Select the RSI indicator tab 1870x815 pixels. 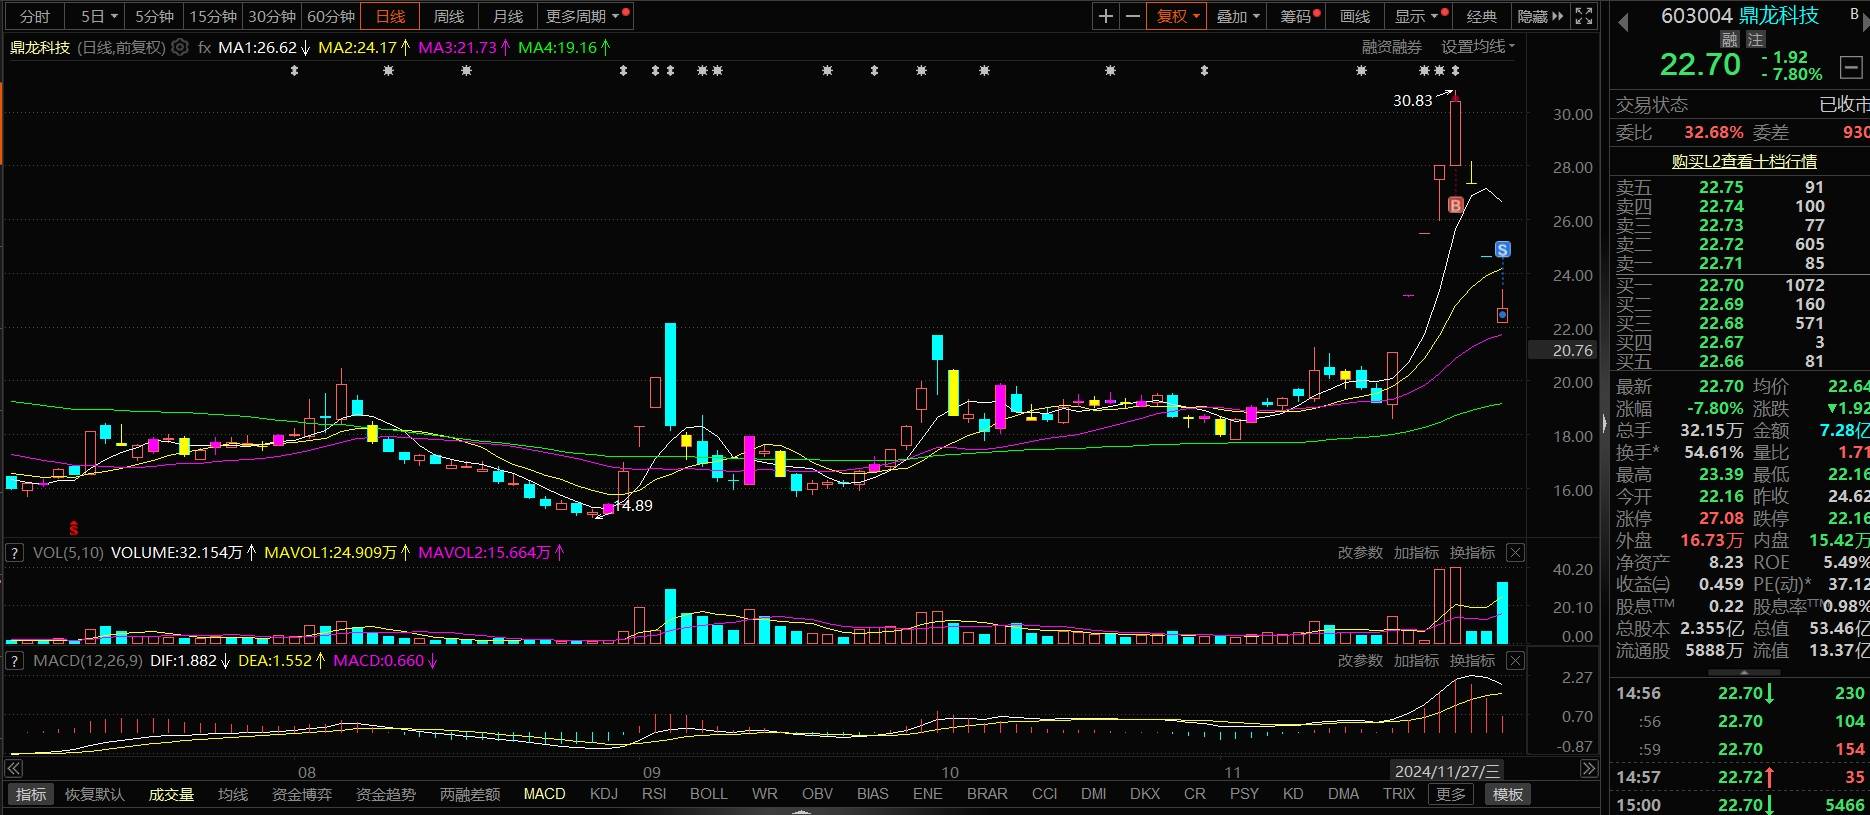click(654, 794)
